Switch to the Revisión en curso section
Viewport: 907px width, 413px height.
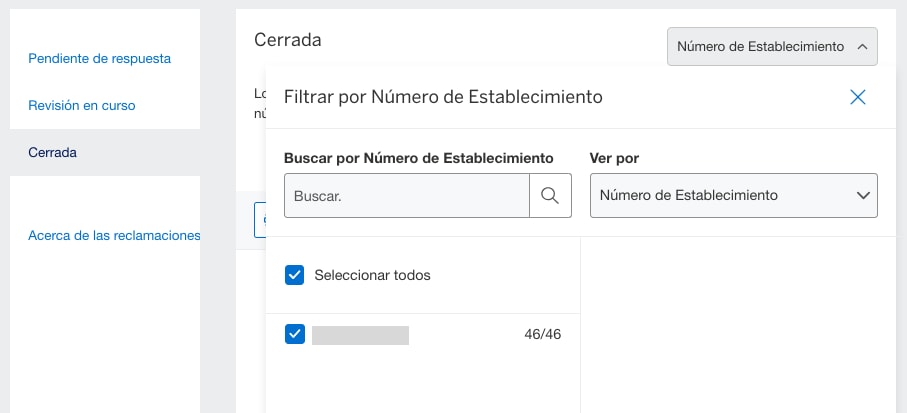click(x=81, y=105)
